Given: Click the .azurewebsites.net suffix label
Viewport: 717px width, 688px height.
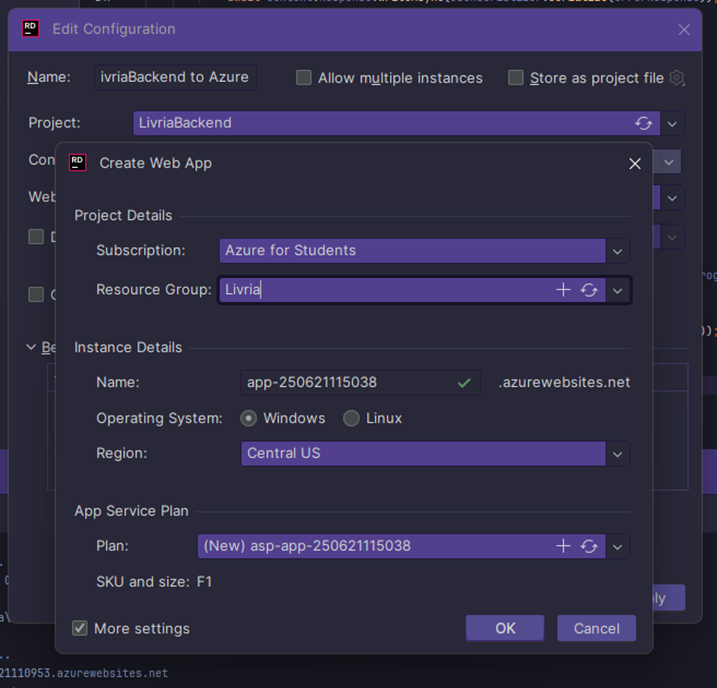Looking at the screenshot, I should (564, 382).
